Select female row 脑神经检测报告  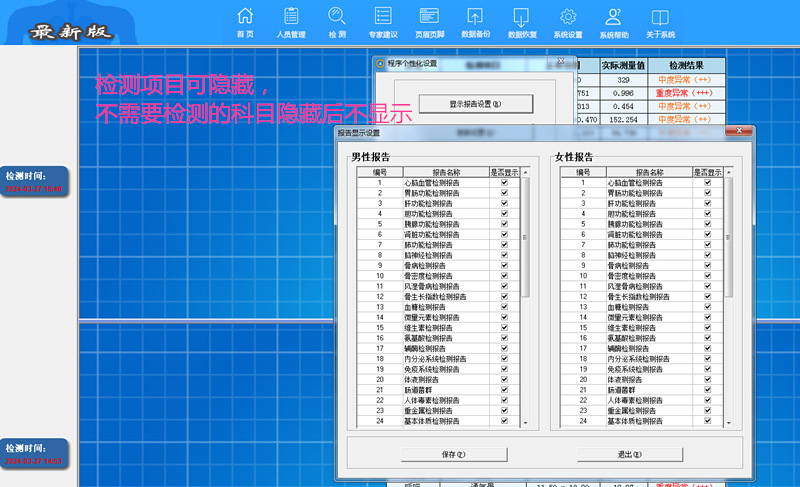tap(641, 255)
